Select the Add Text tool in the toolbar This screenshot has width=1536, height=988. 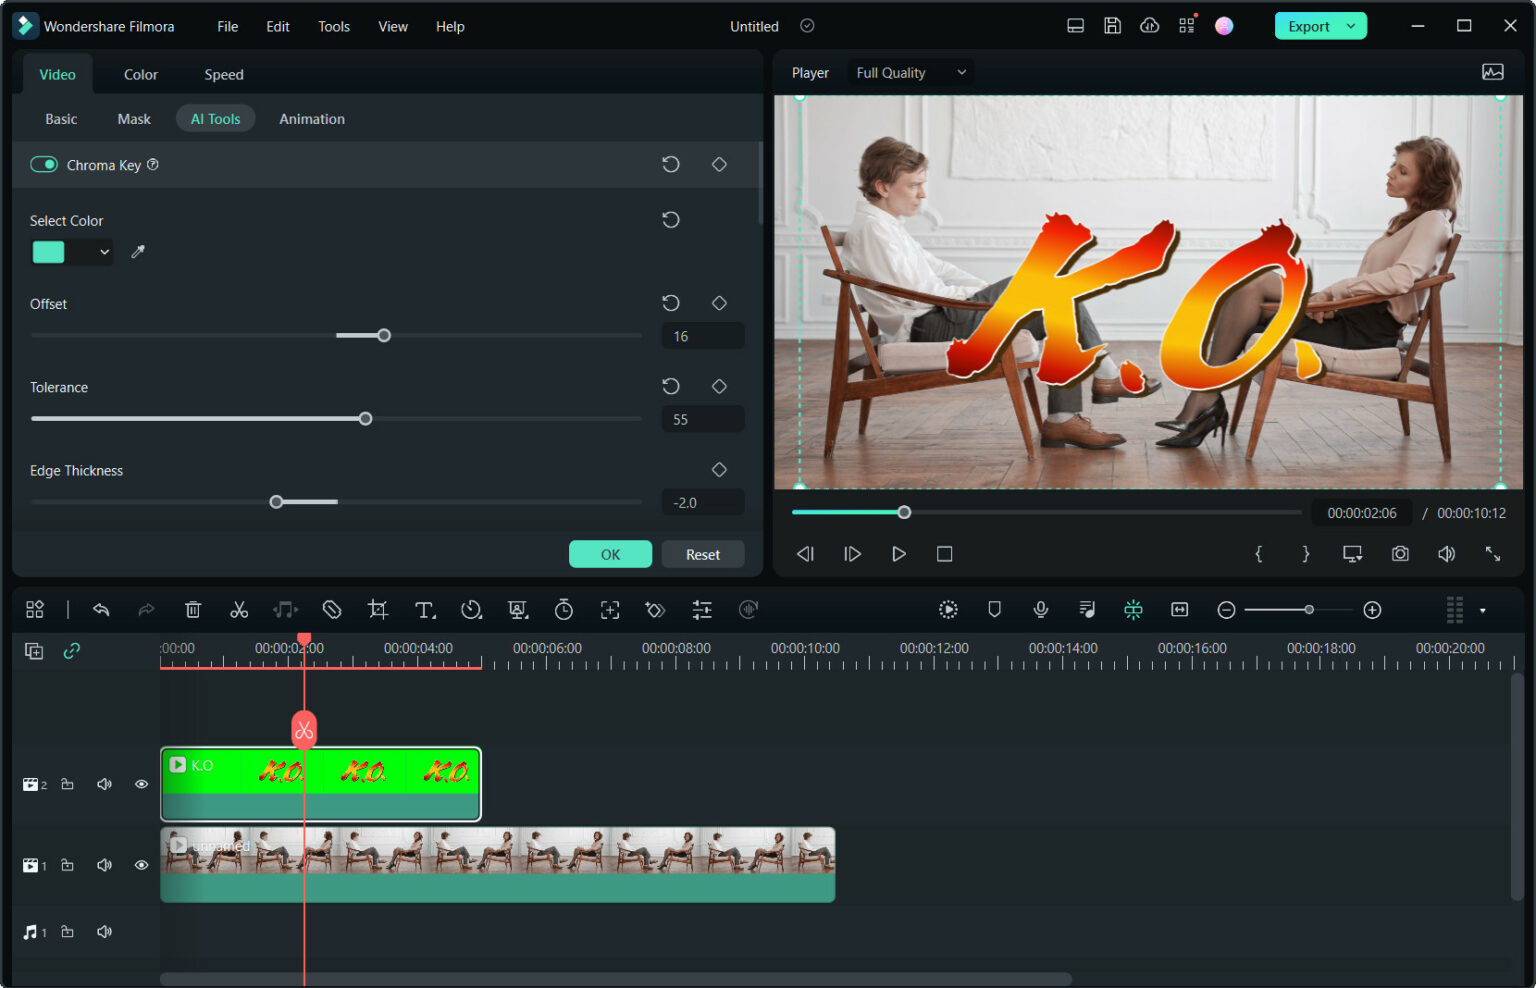tap(424, 609)
